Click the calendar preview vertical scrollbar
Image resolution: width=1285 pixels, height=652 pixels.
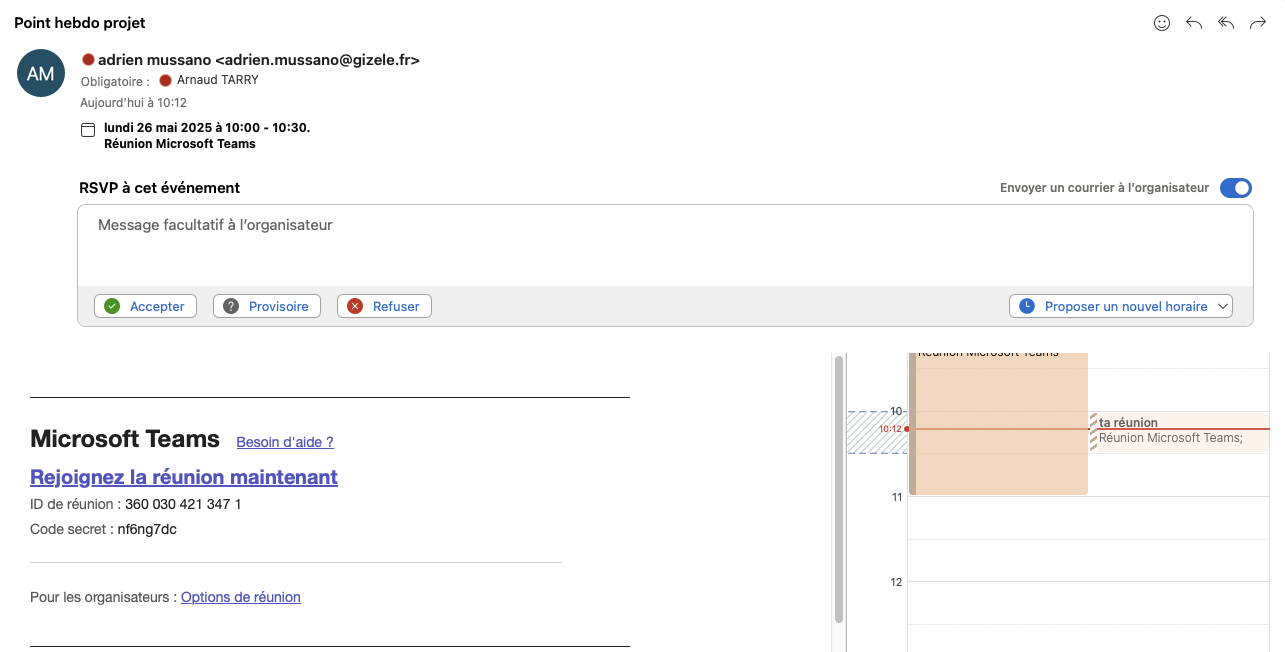click(839, 490)
